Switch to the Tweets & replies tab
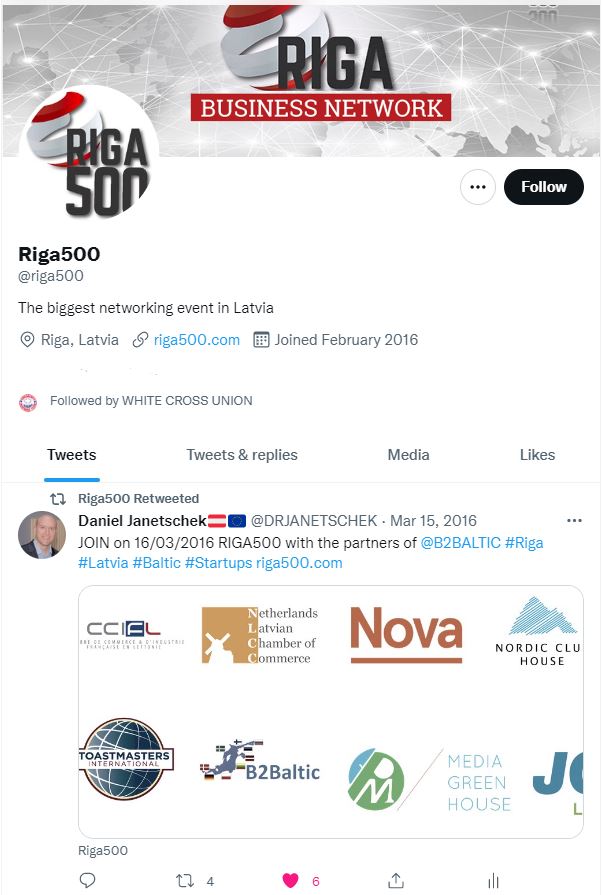603x895 pixels. (242, 455)
